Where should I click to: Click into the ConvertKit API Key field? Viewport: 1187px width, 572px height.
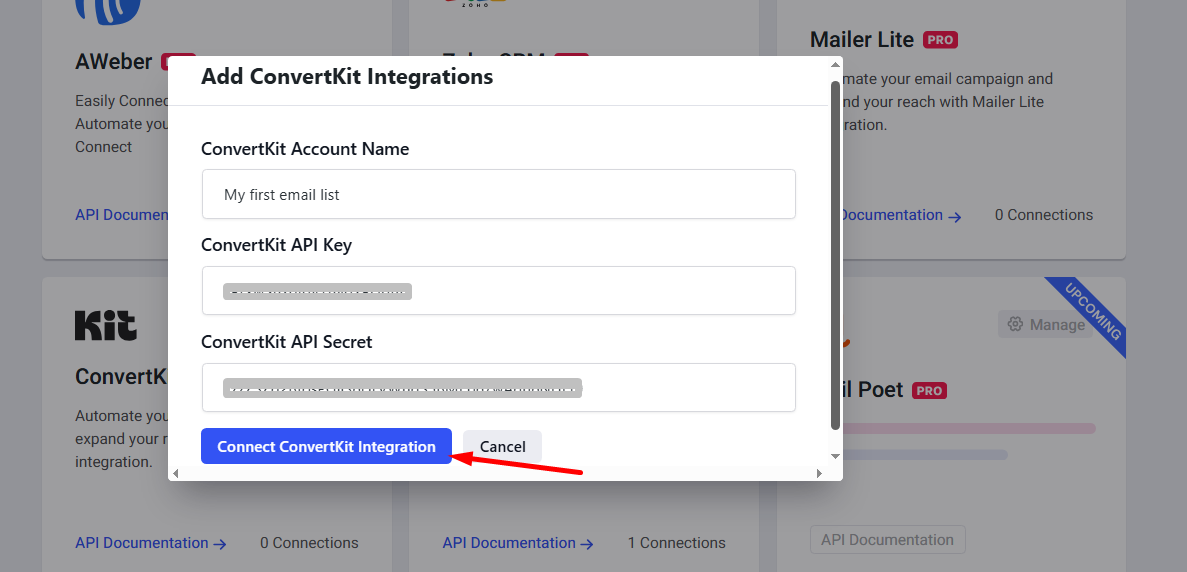[498, 291]
